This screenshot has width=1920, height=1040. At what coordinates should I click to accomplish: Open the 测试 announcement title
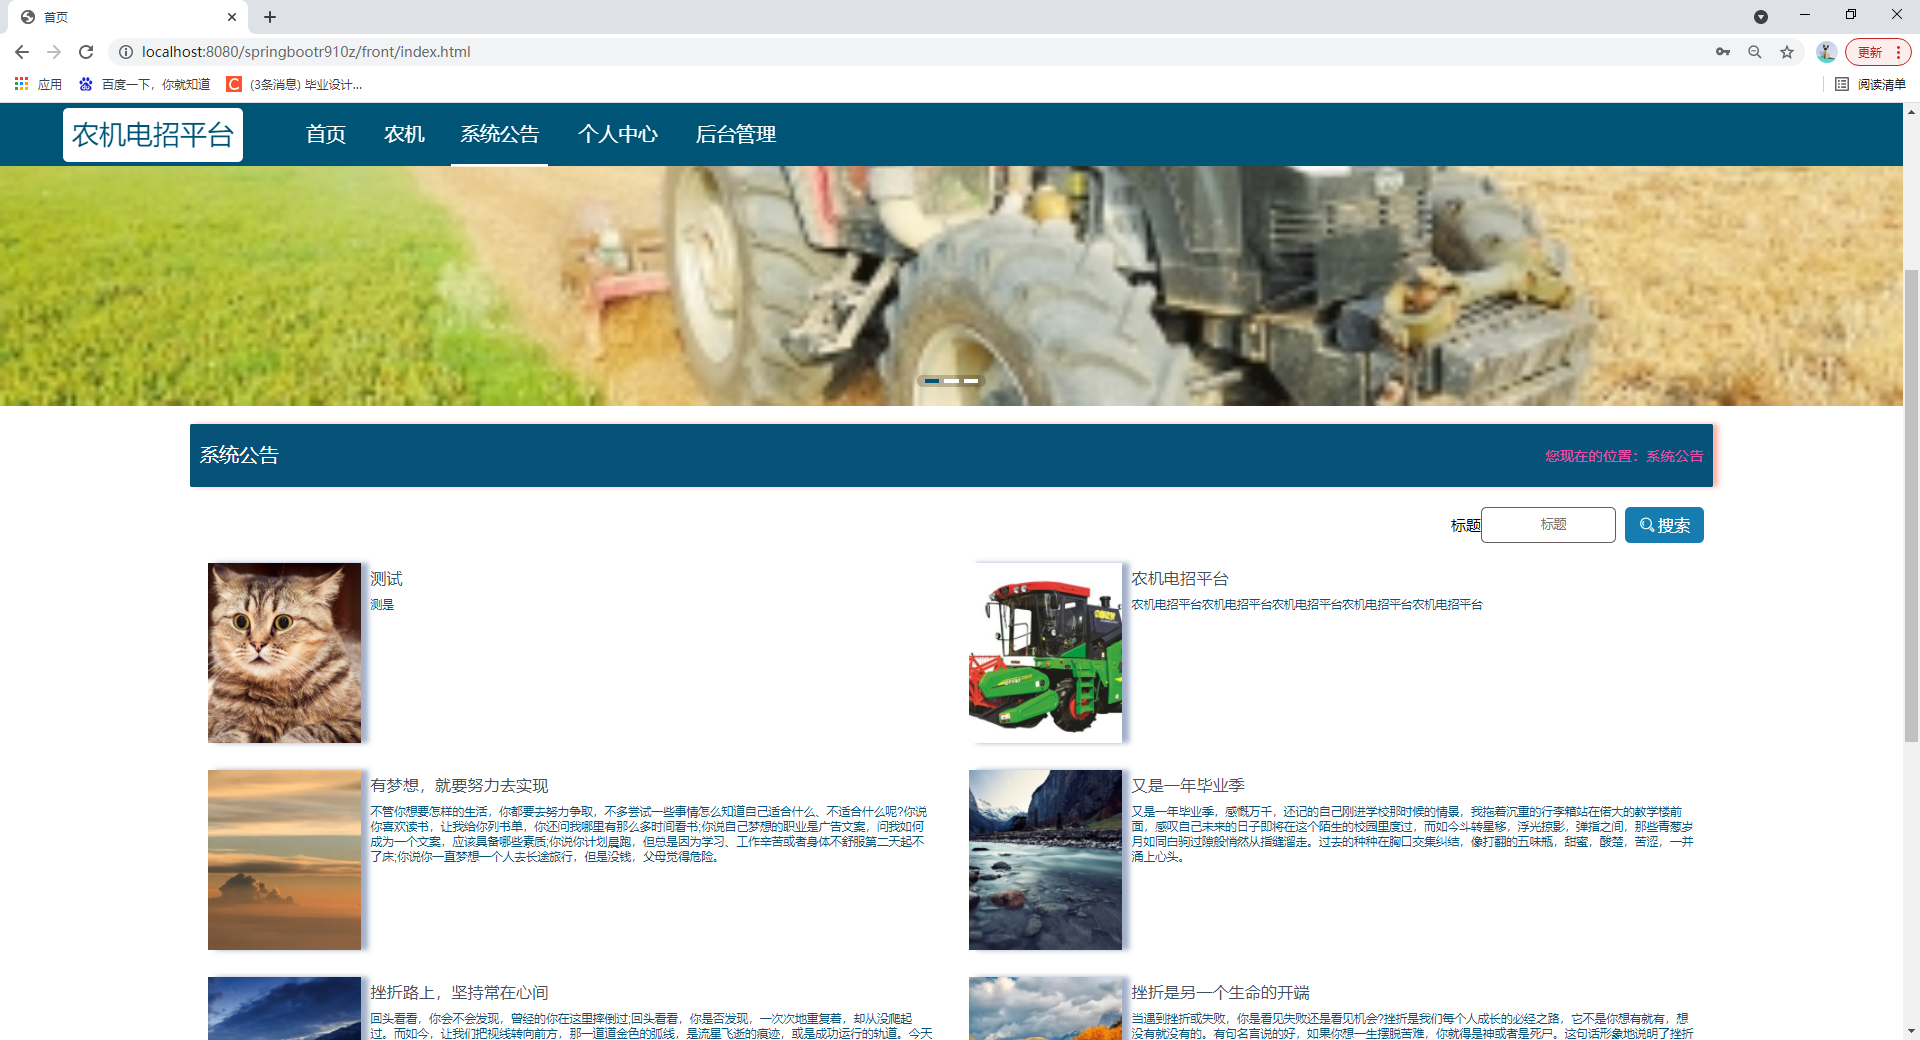pyautogui.click(x=386, y=579)
